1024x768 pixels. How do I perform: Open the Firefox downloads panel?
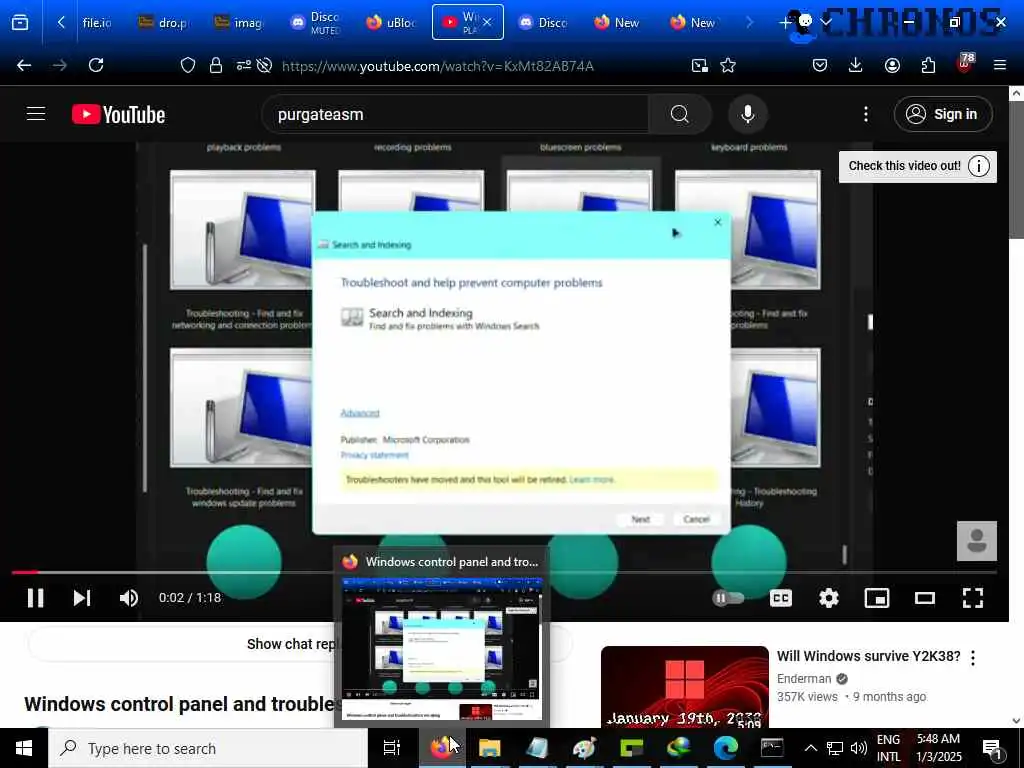(x=856, y=65)
